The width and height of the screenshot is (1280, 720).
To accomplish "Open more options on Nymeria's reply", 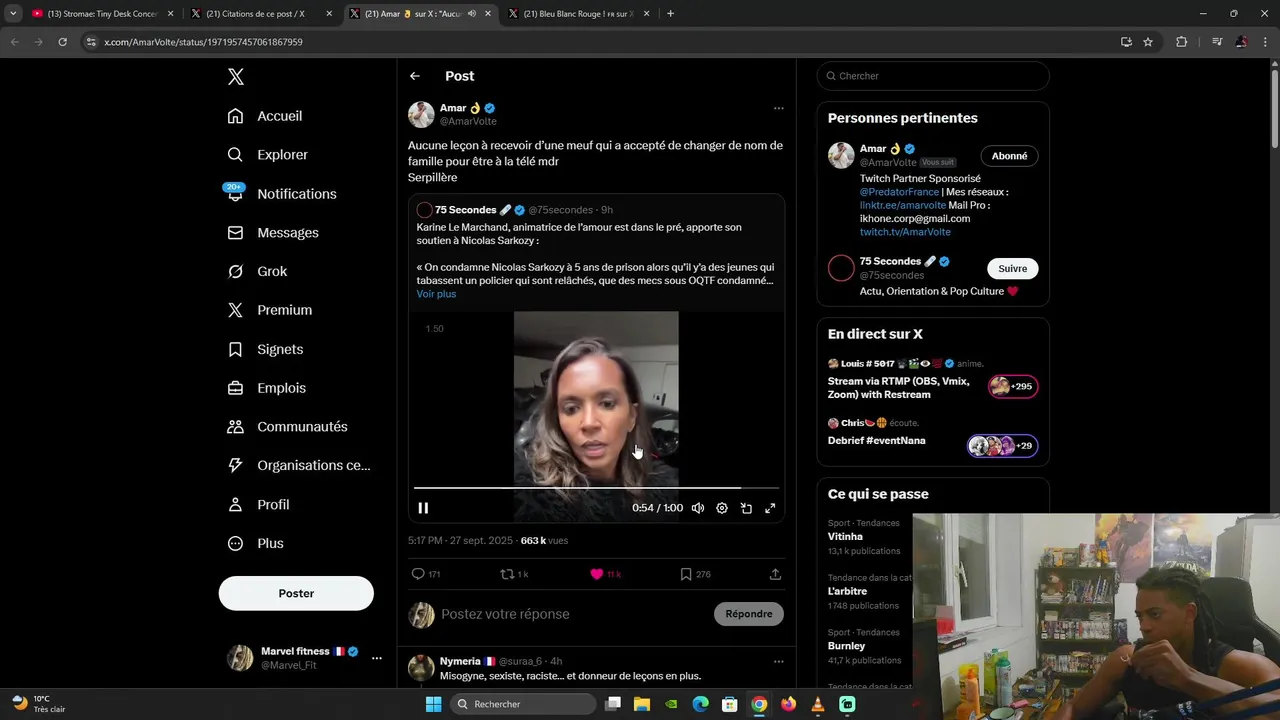I will (x=778, y=661).
